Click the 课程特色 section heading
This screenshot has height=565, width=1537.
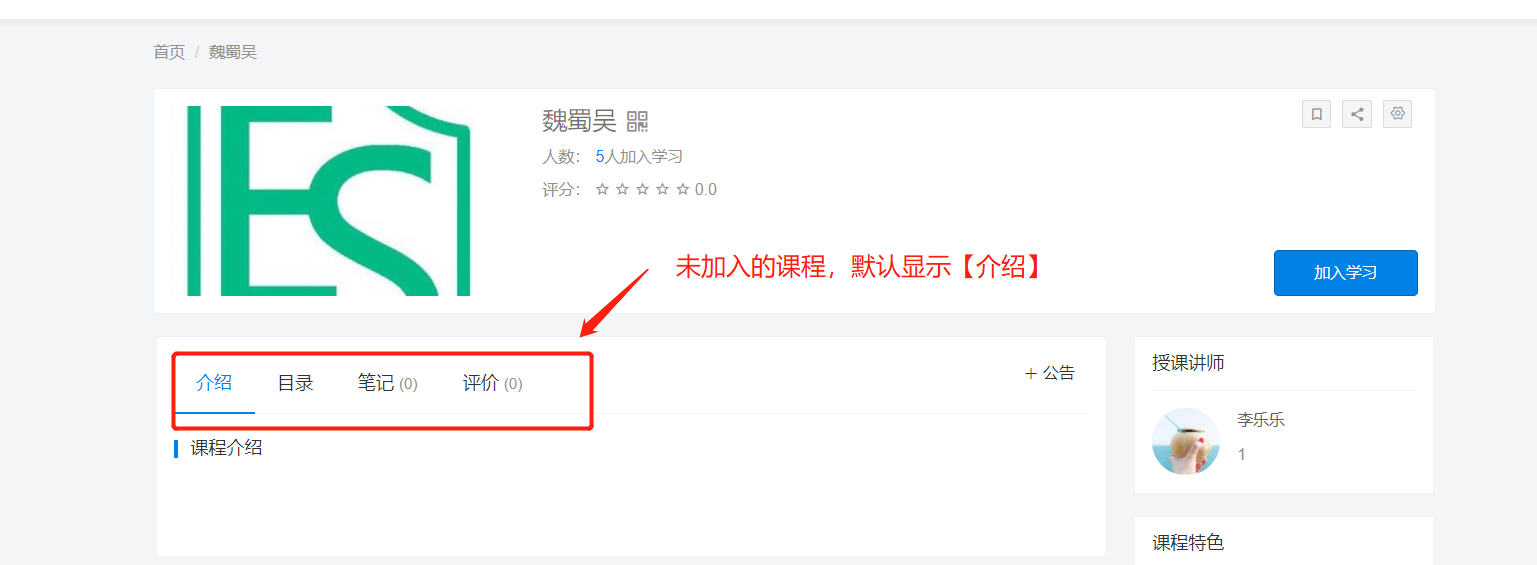coord(1188,542)
